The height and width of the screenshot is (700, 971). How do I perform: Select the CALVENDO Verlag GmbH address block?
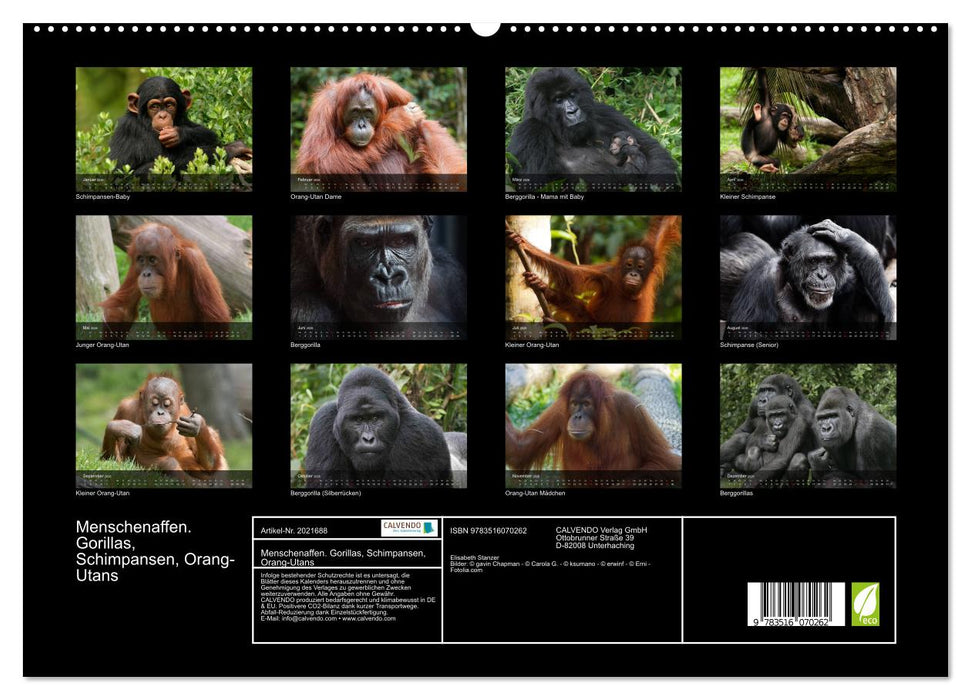(x=600, y=535)
